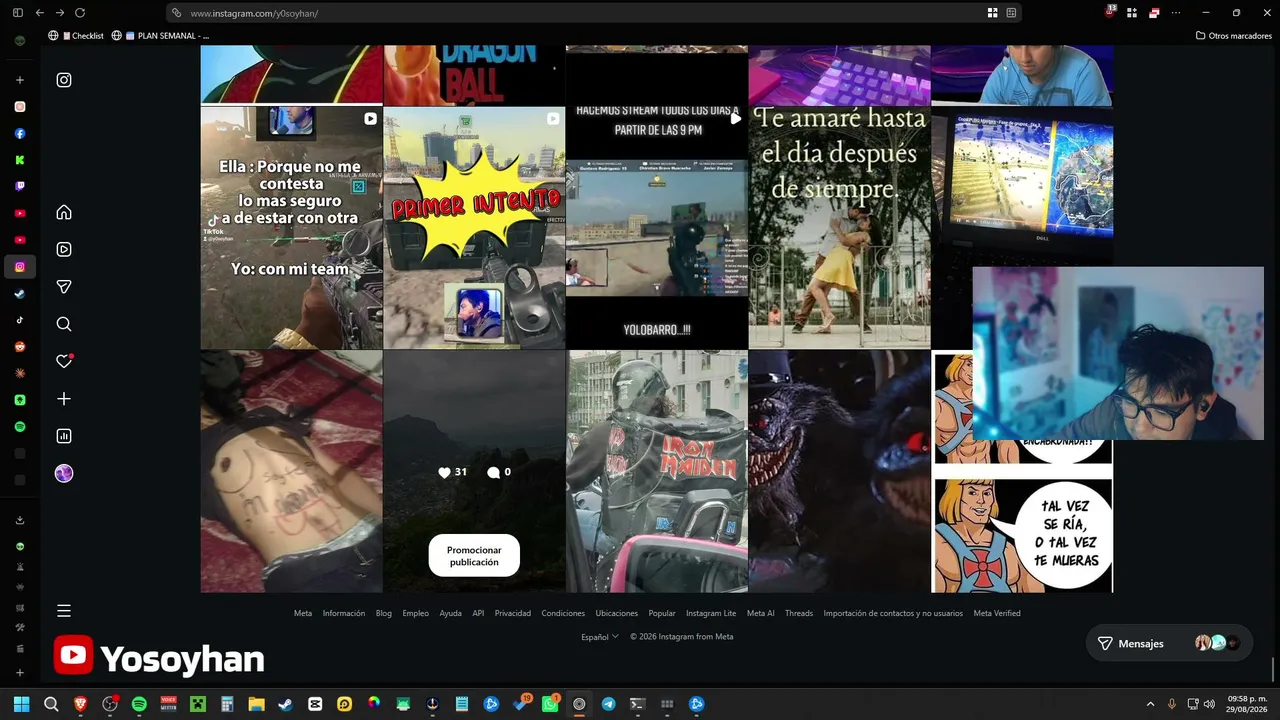Open notifications heart icon in sidebar

click(x=64, y=361)
